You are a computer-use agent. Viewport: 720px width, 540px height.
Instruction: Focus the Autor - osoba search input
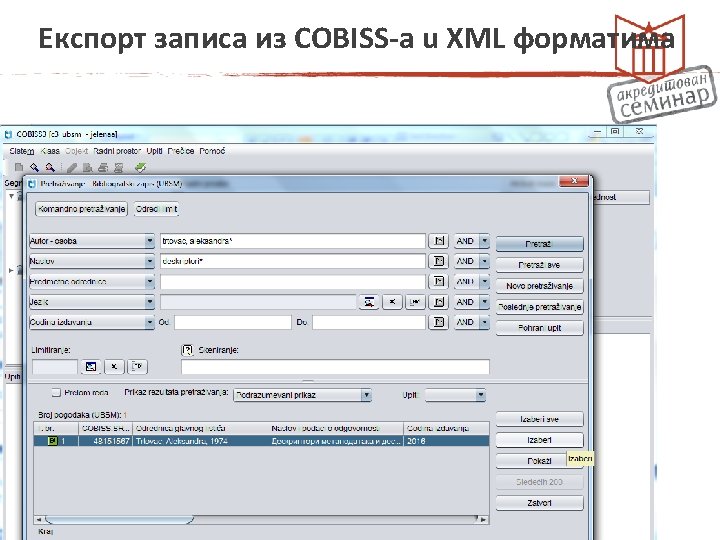click(x=292, y=241)
